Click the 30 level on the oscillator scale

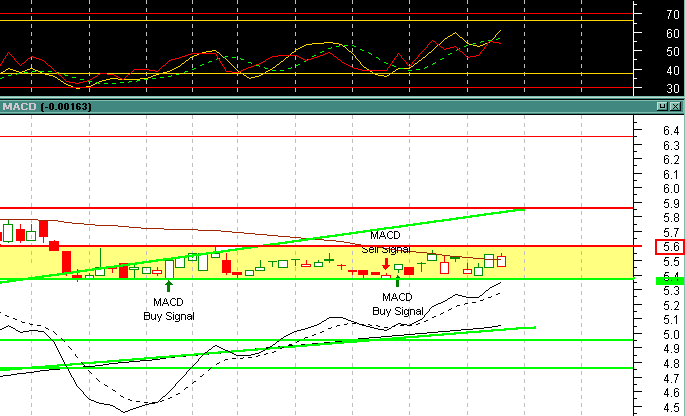(x=672, y=89)
